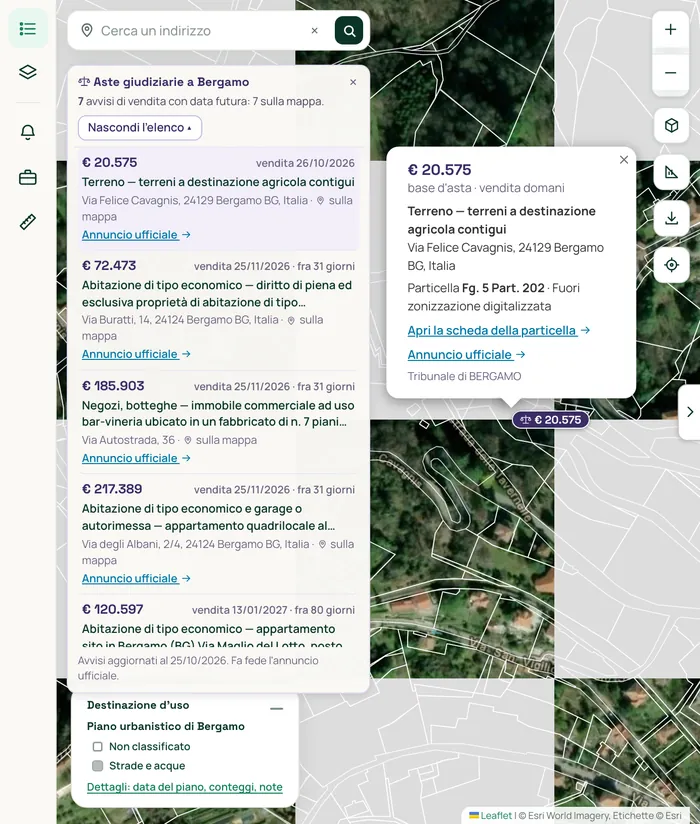Select the € 217.389 price listing

[112, 489]
